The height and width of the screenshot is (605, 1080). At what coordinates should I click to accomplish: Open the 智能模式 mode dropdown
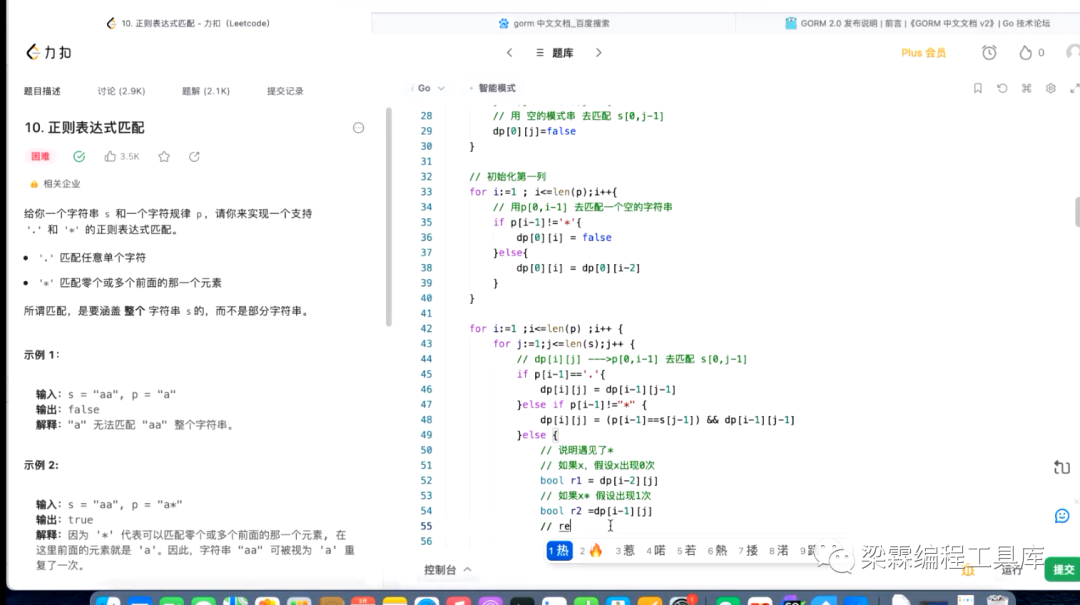click(495, 88)
